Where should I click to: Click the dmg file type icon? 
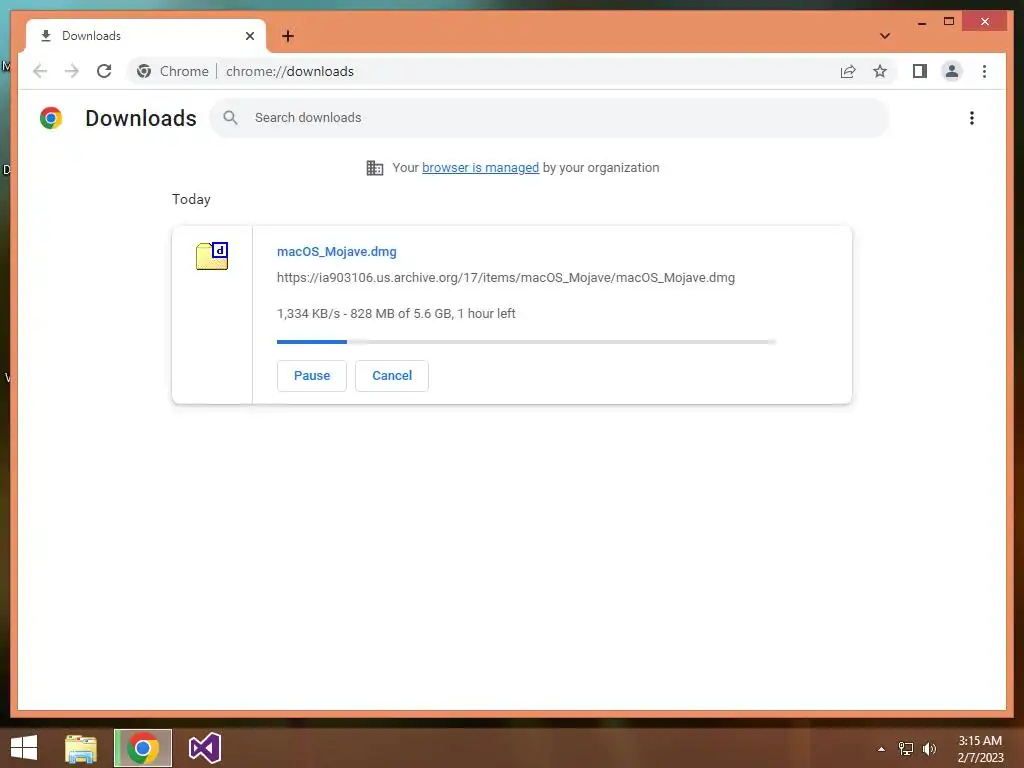tap(212, 255)
